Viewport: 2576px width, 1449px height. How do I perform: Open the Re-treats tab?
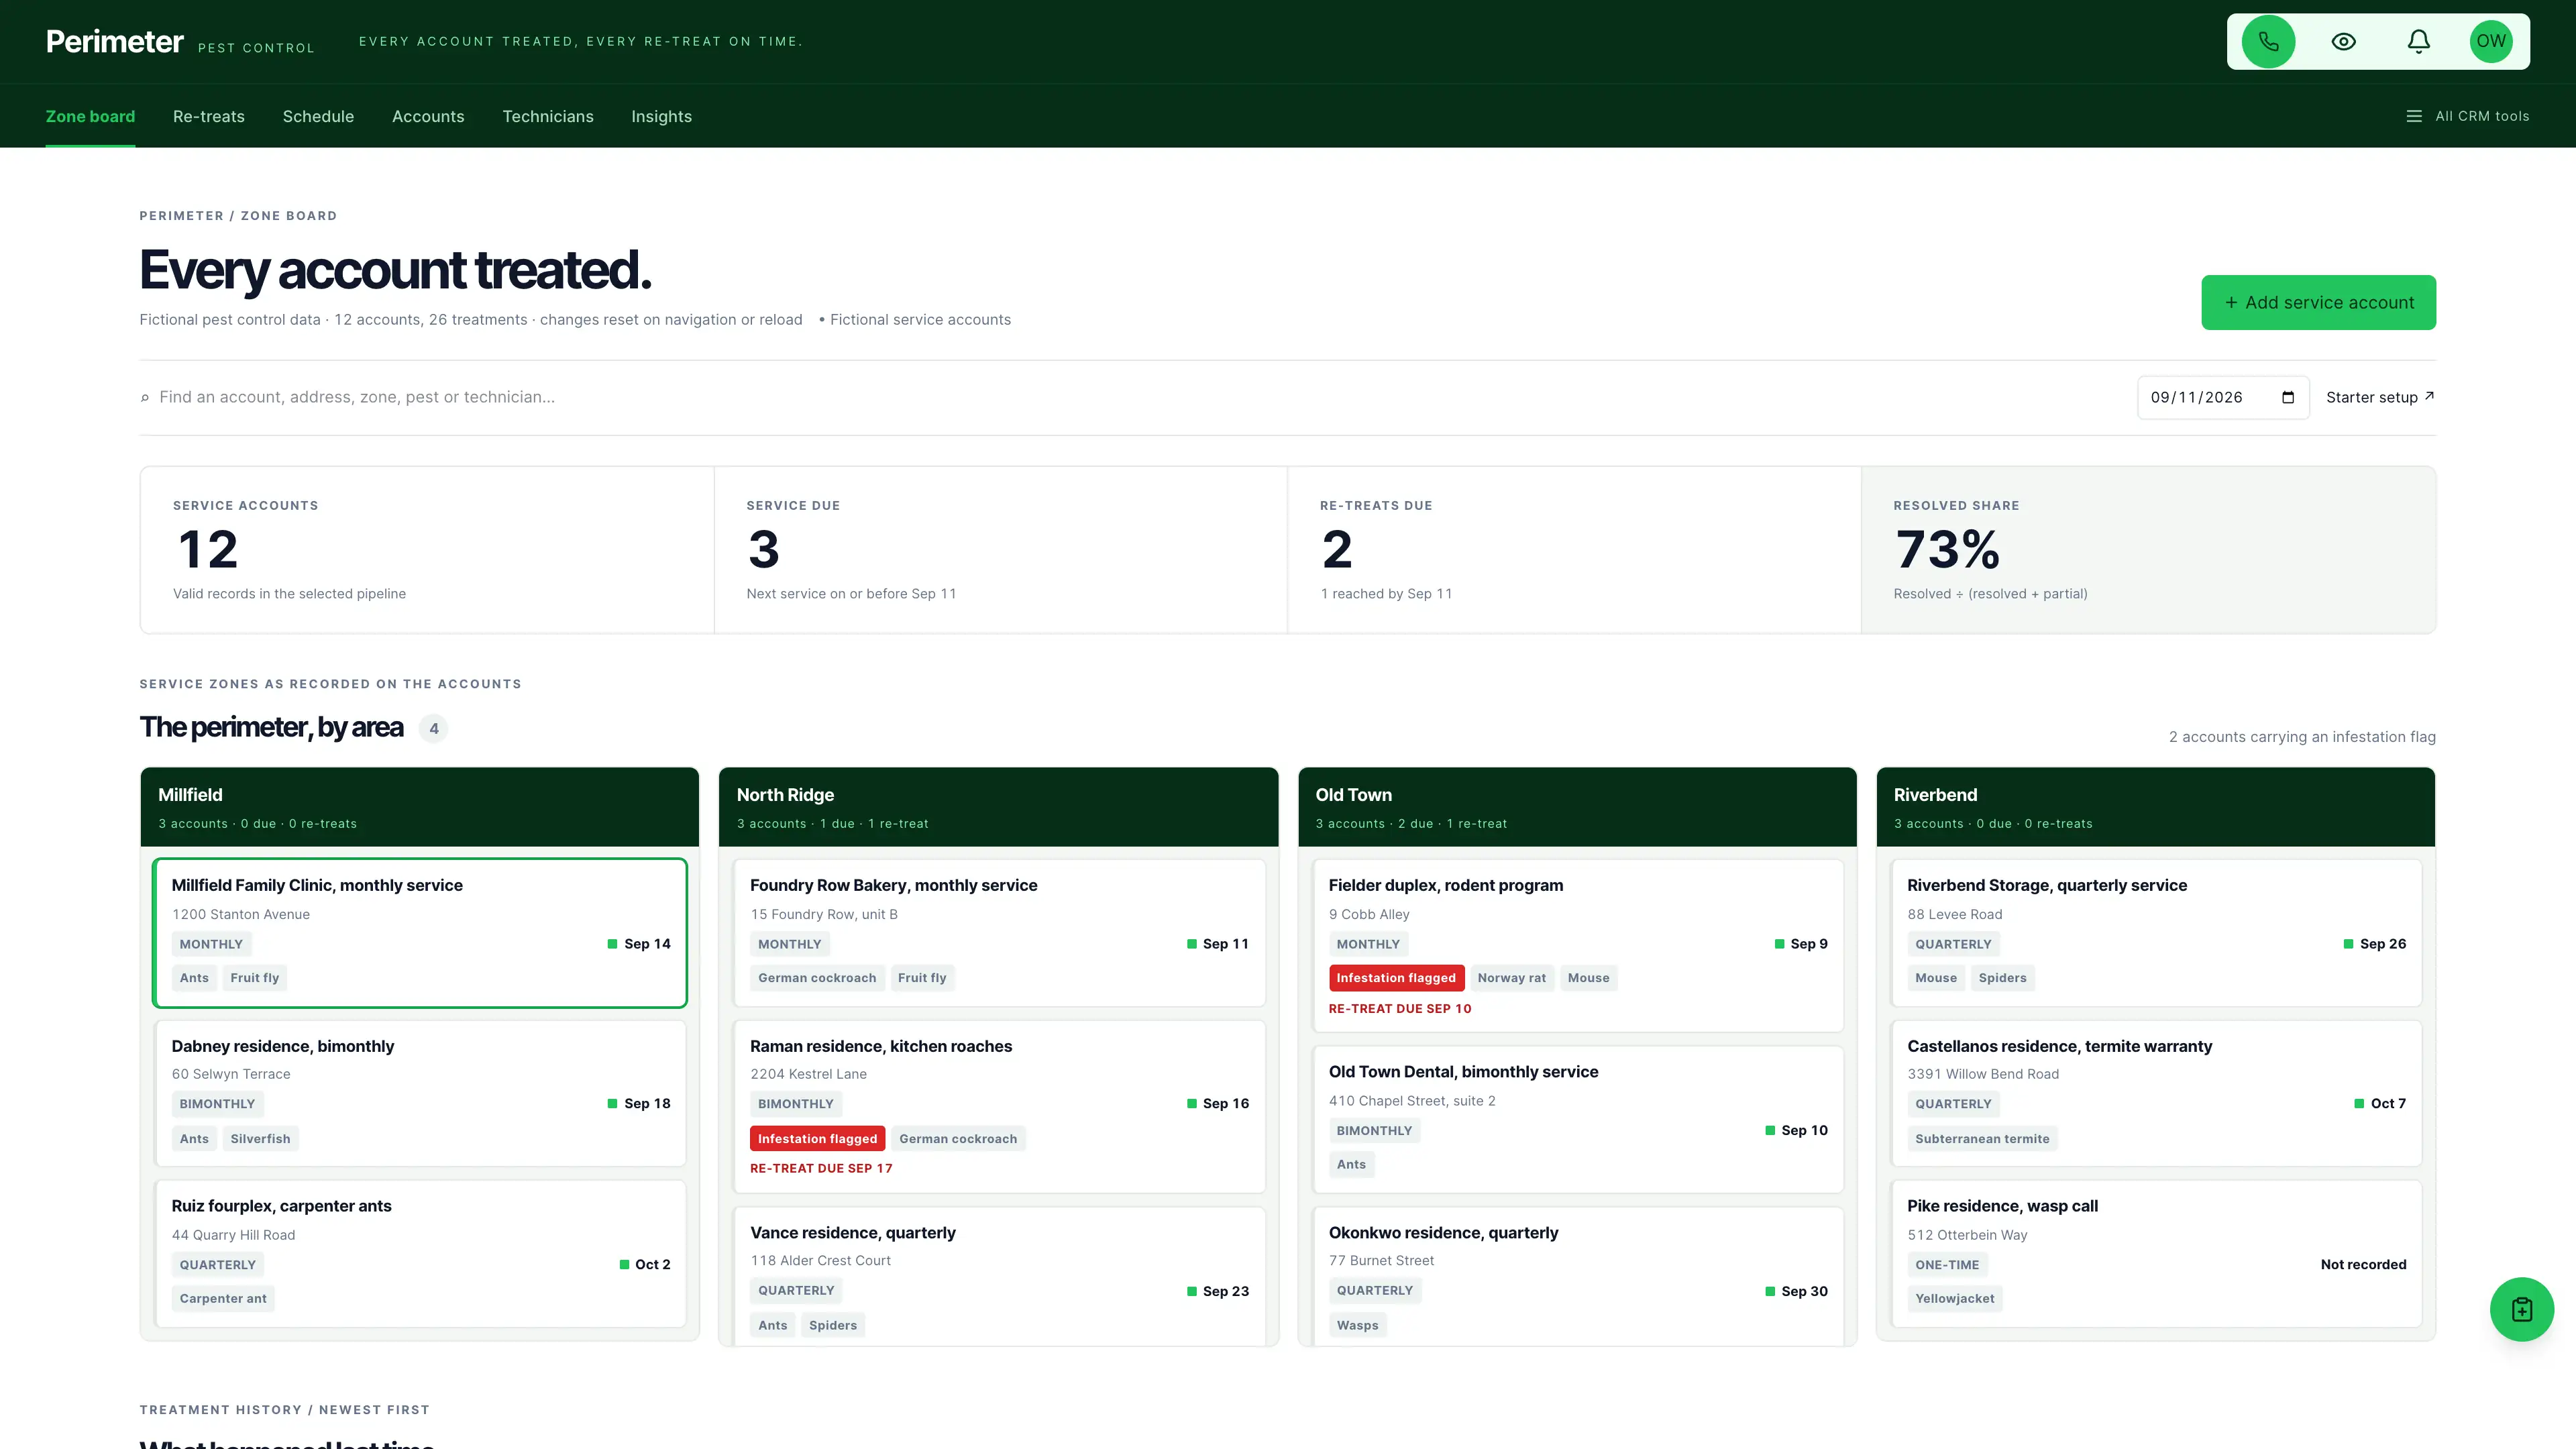click(x=208, y=116)
